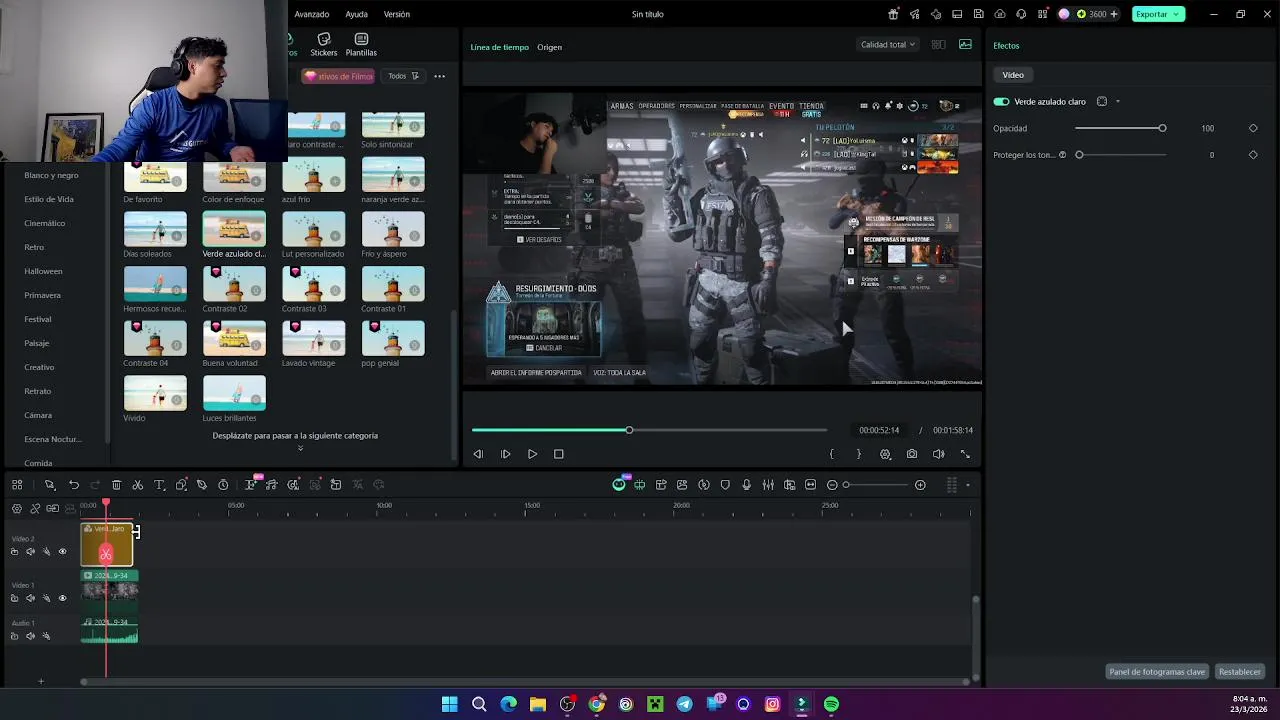Click the scopes waveform icon above preview
Image resolution: width=1280 pixels, height=720 pixels.
click(x=965, y=44)
